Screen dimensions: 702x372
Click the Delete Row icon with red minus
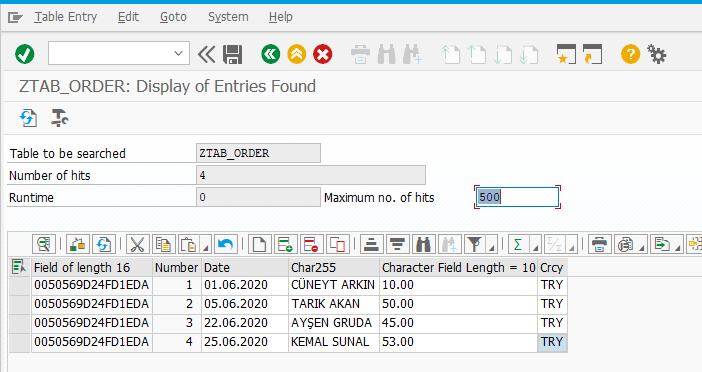[x=311, y=244]
